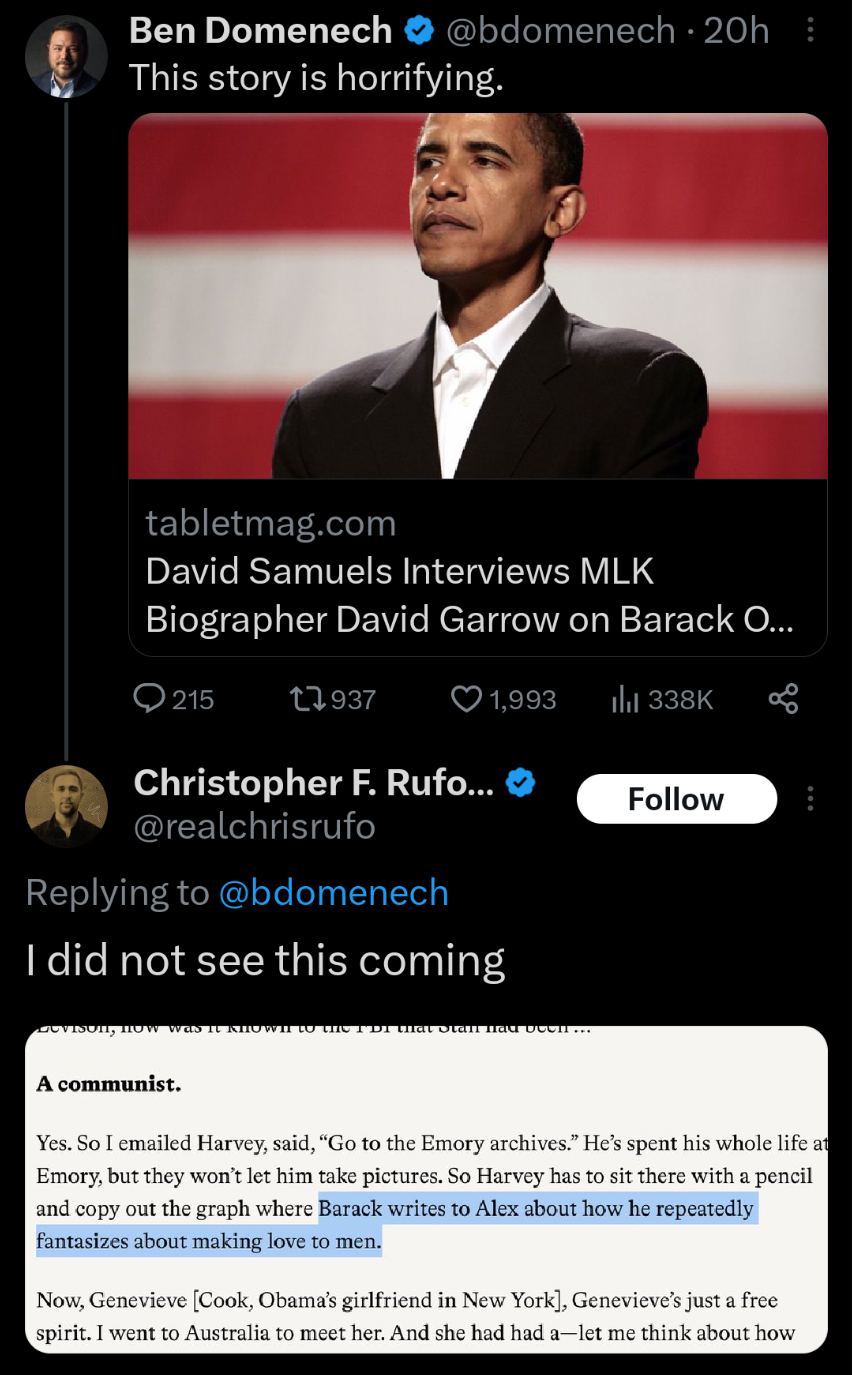Retweet Ben Domenech's post
Viewport: 853px width, 1375px height.
pyautogui.click(x=306, y=699)
